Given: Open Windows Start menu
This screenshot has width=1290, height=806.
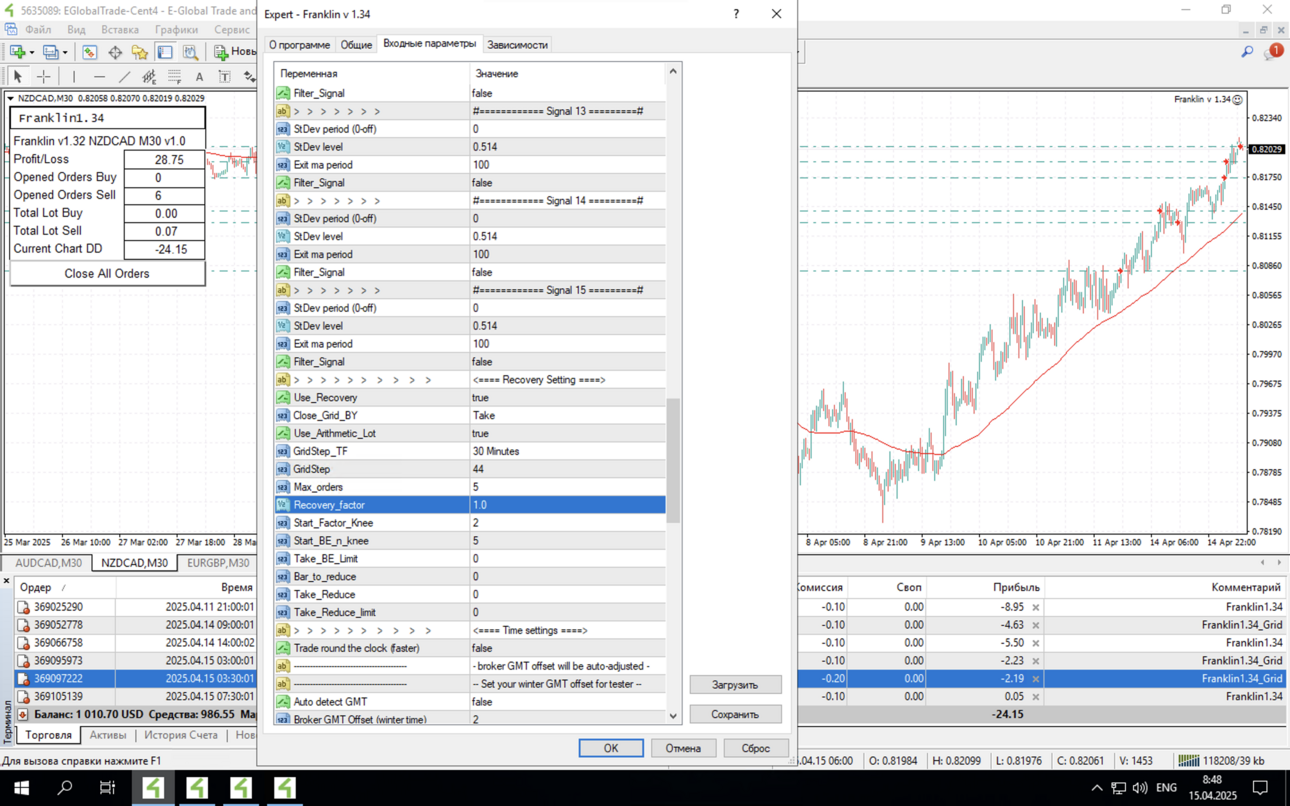Looking at the screenshot, I should [x=21, y=788].
